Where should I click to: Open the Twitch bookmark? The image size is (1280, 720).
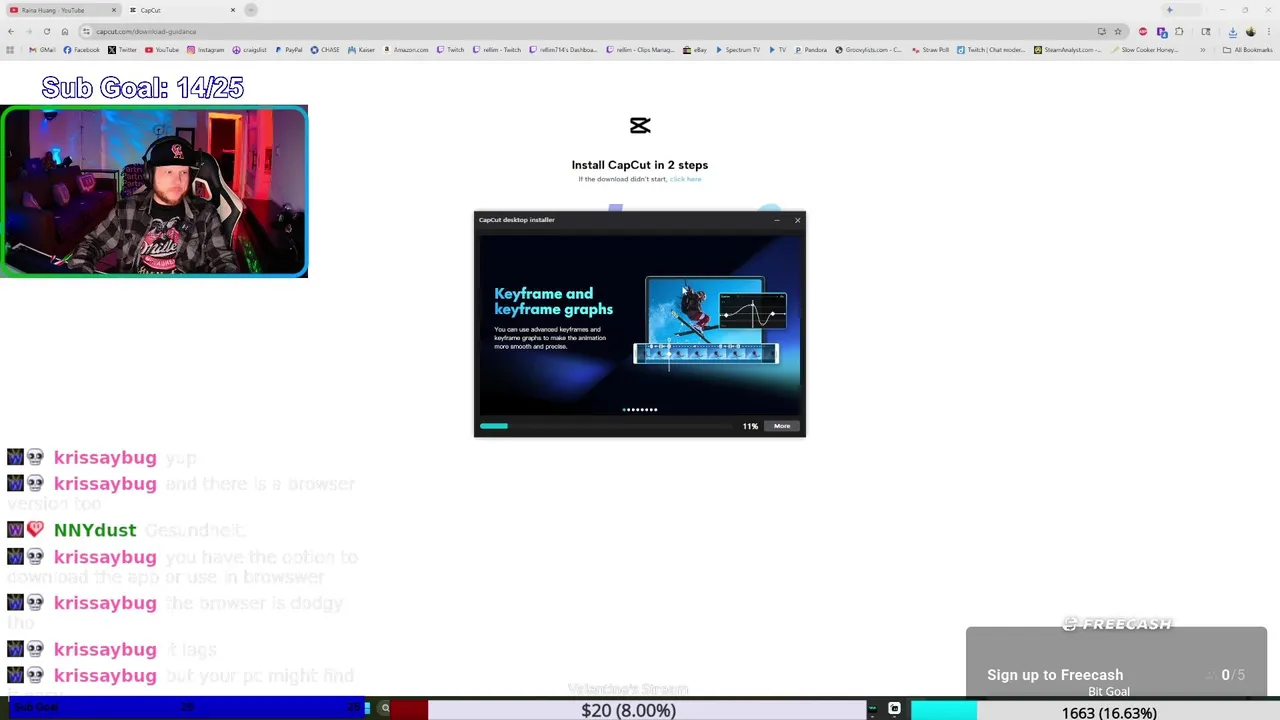pos(450,49)
